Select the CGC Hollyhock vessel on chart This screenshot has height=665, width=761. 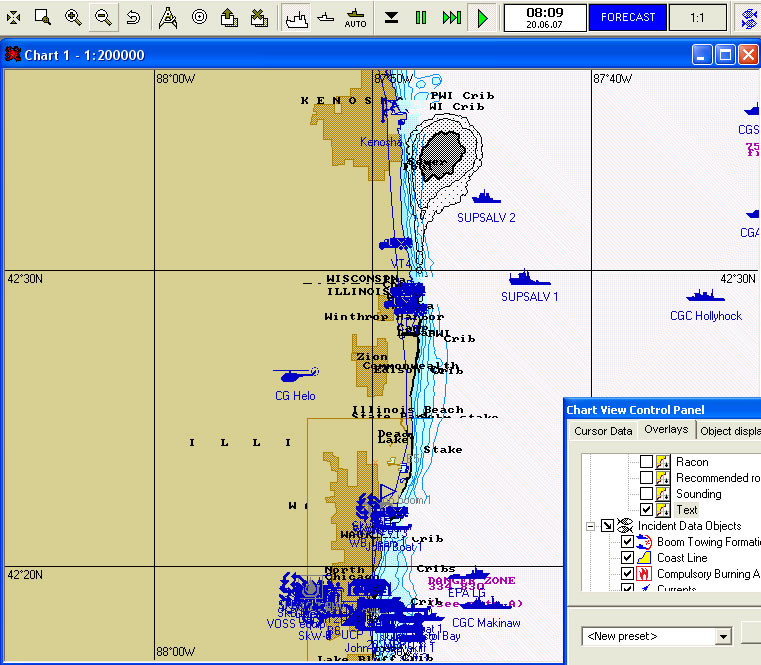pyautogui.click(x=705, y=295)
